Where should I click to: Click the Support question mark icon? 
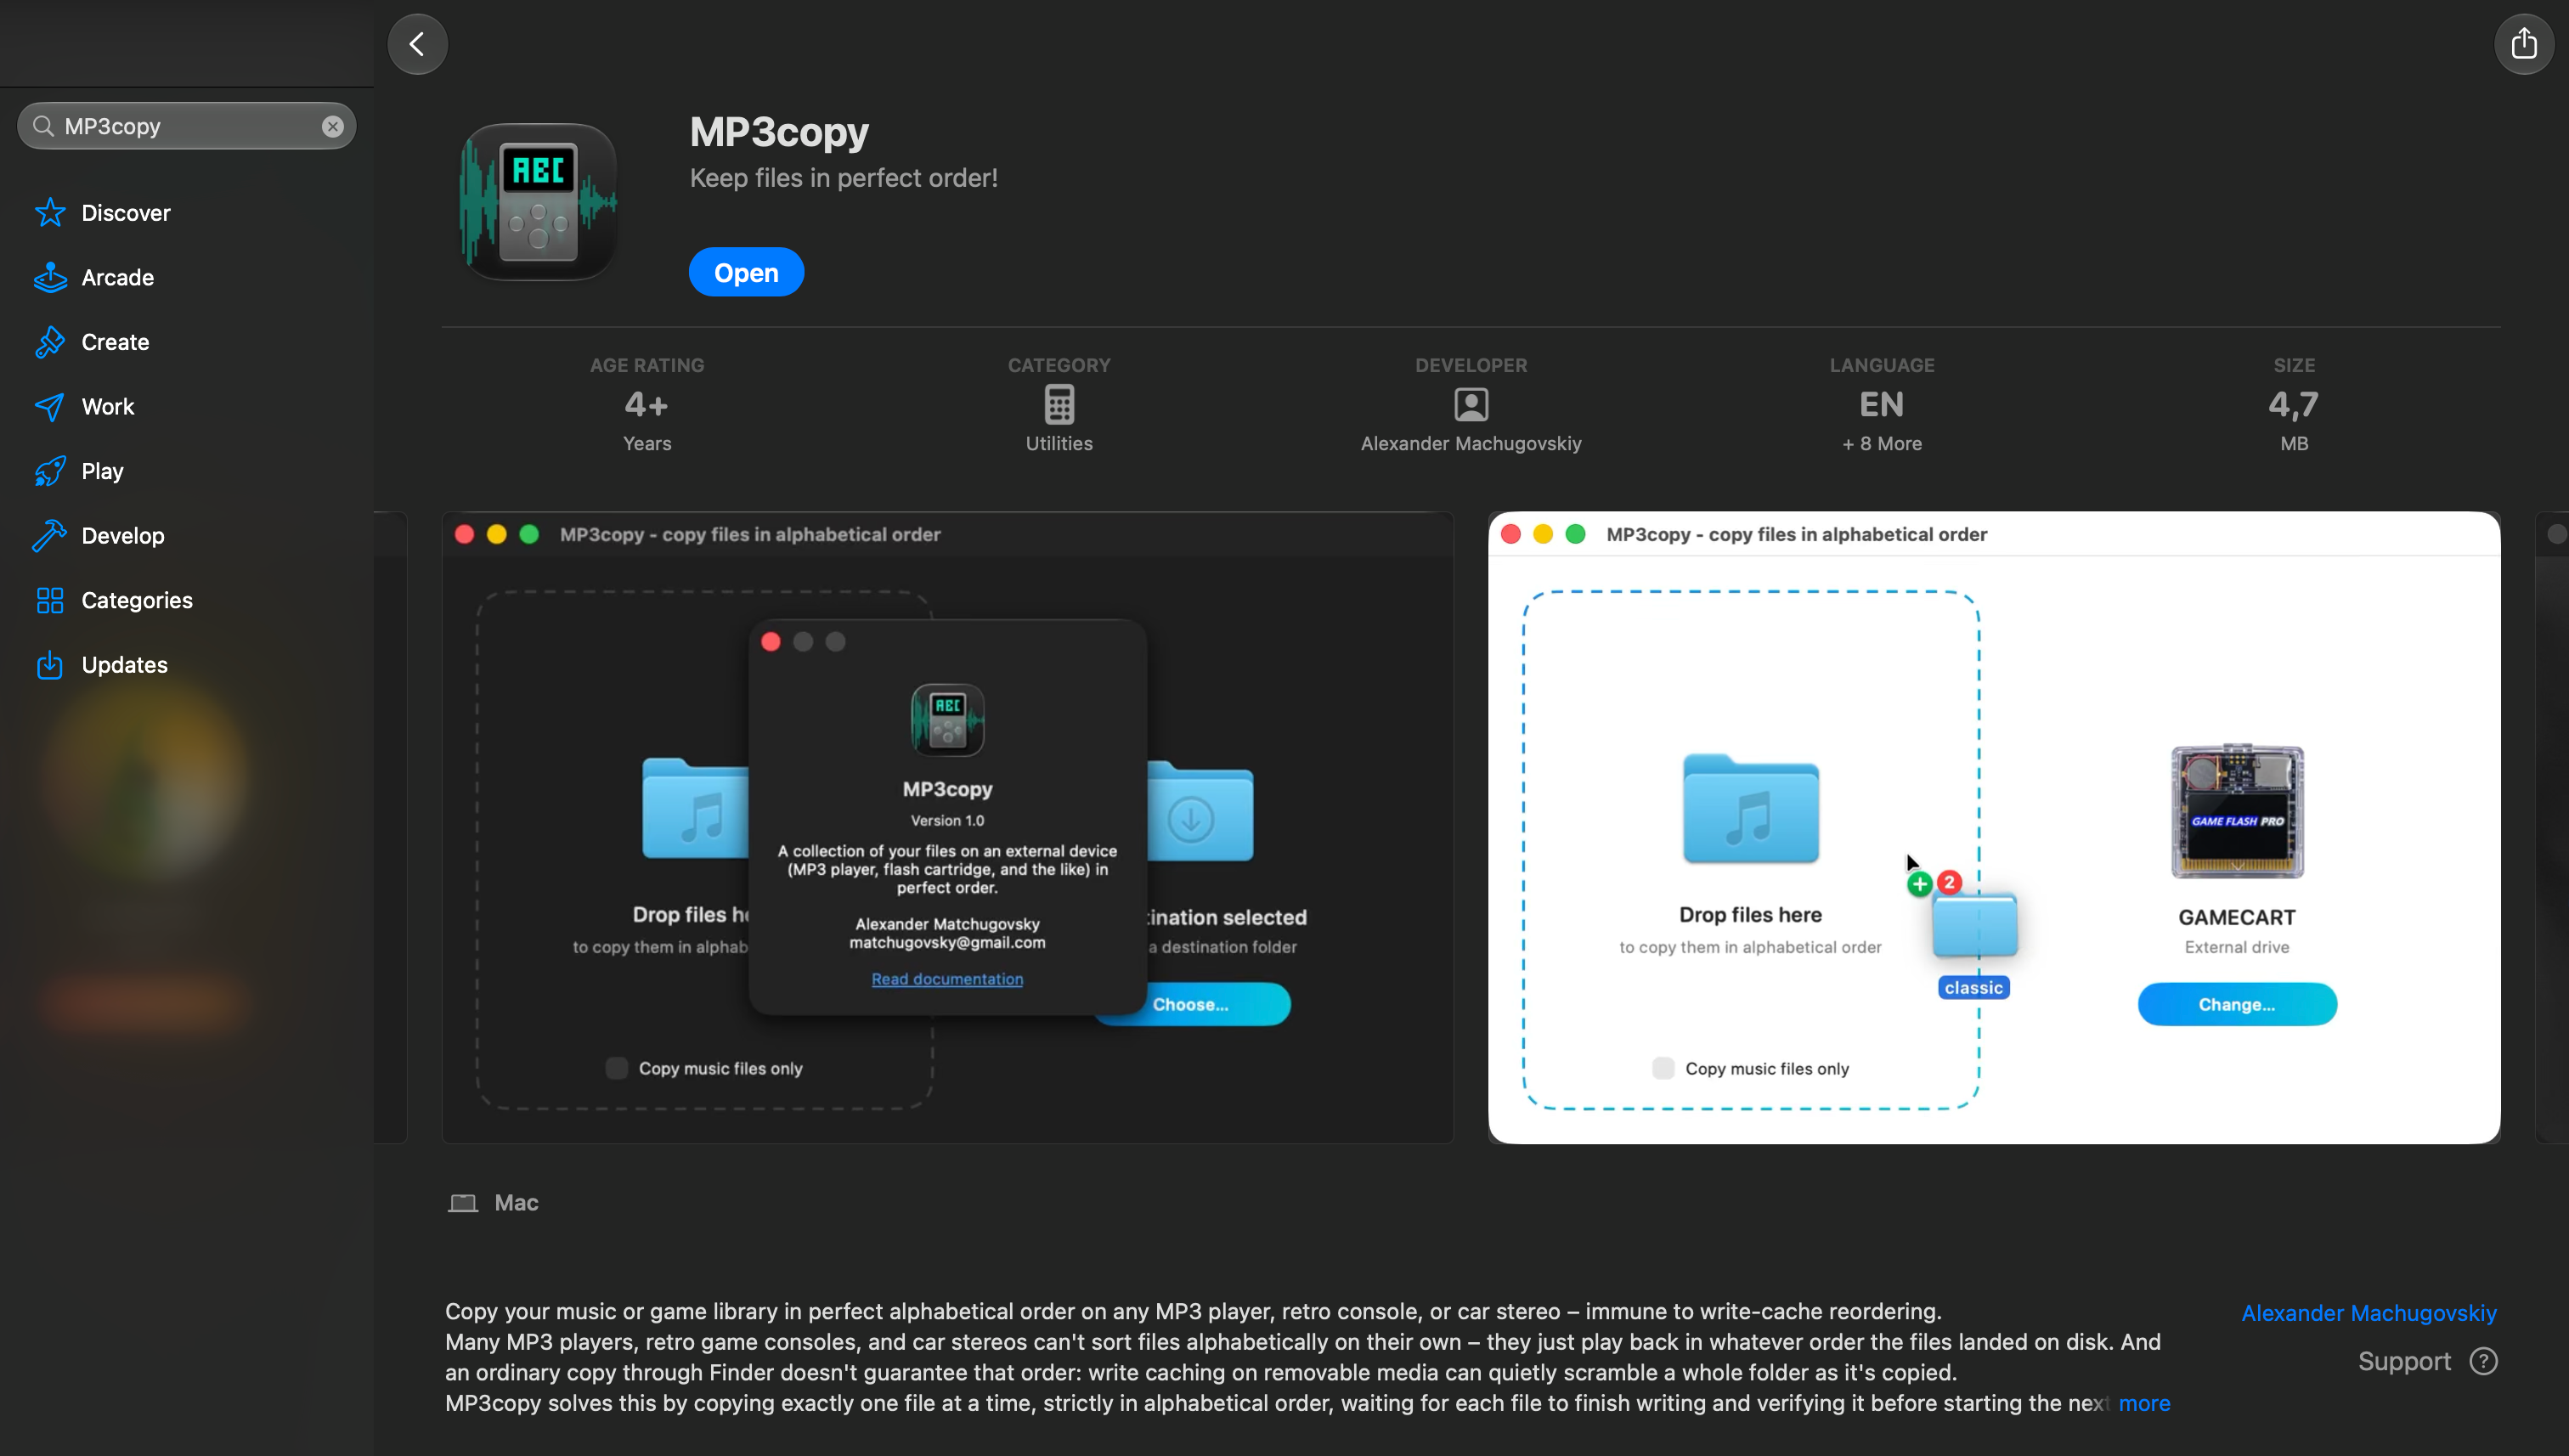(x=2483, y=1361)
